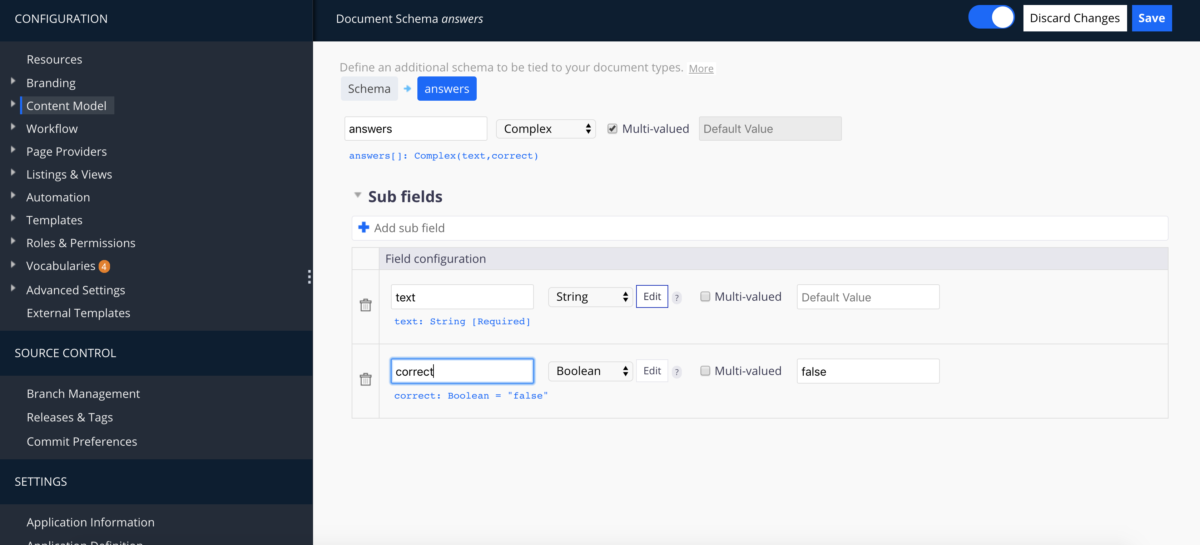Click the default value field containing false

click(867, 371)
